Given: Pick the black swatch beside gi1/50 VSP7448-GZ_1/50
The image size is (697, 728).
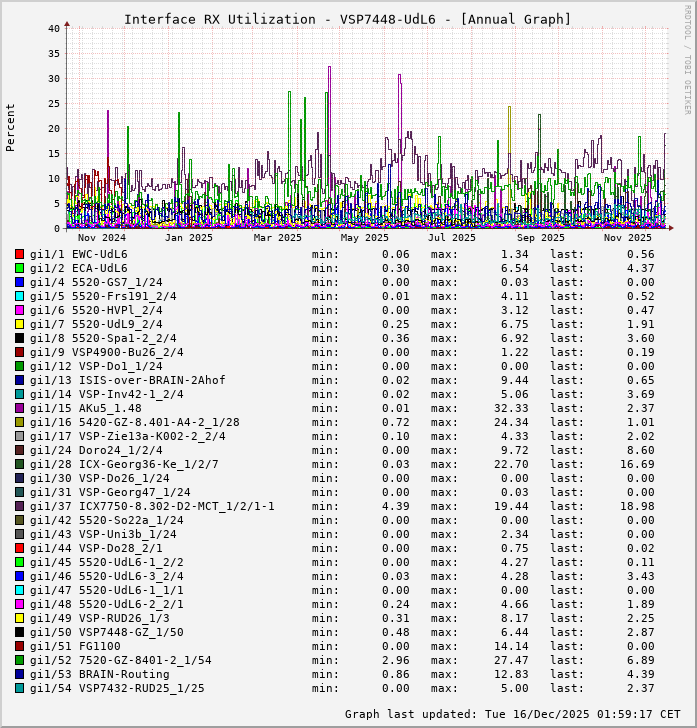Looking at the screenshot, I should pos(19,632).
